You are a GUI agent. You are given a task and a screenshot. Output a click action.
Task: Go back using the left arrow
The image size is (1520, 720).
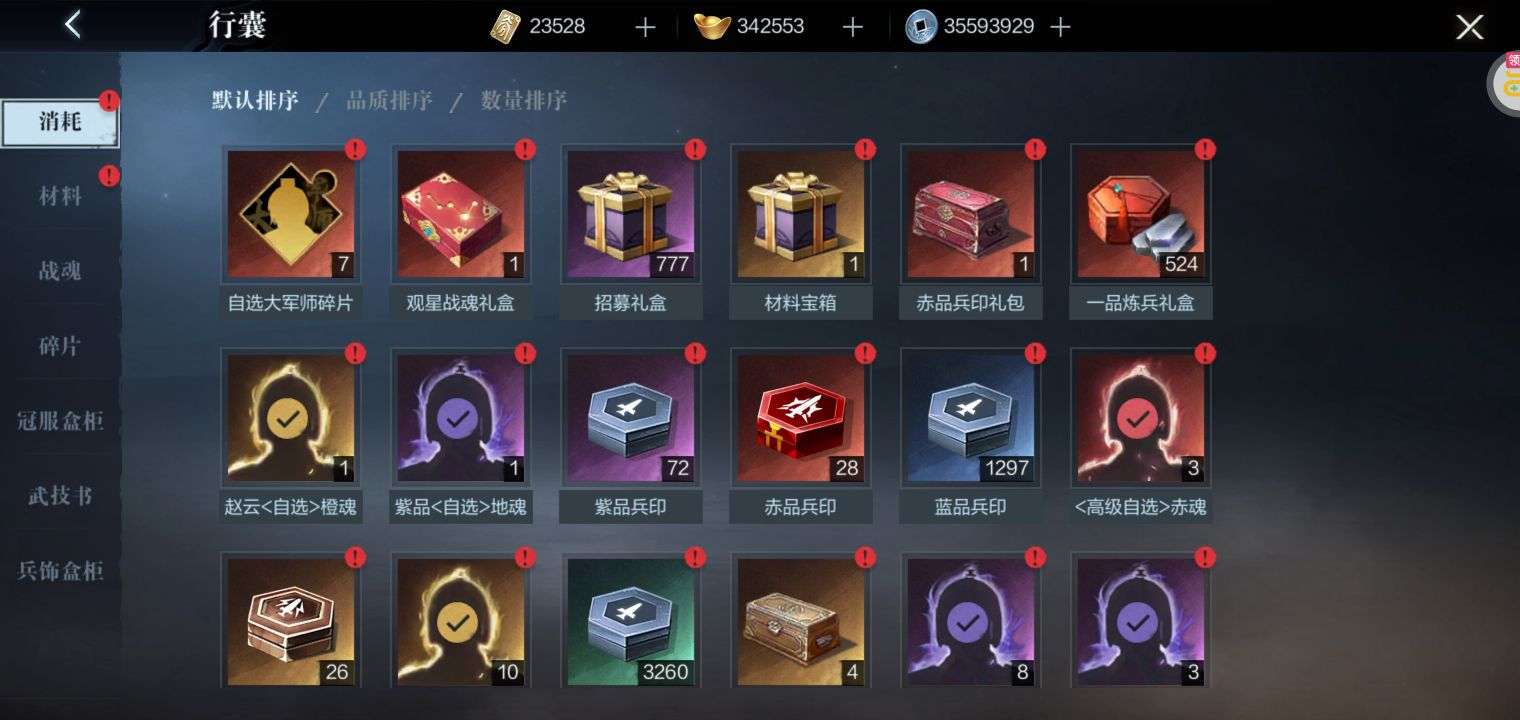(x=72, y=25)
